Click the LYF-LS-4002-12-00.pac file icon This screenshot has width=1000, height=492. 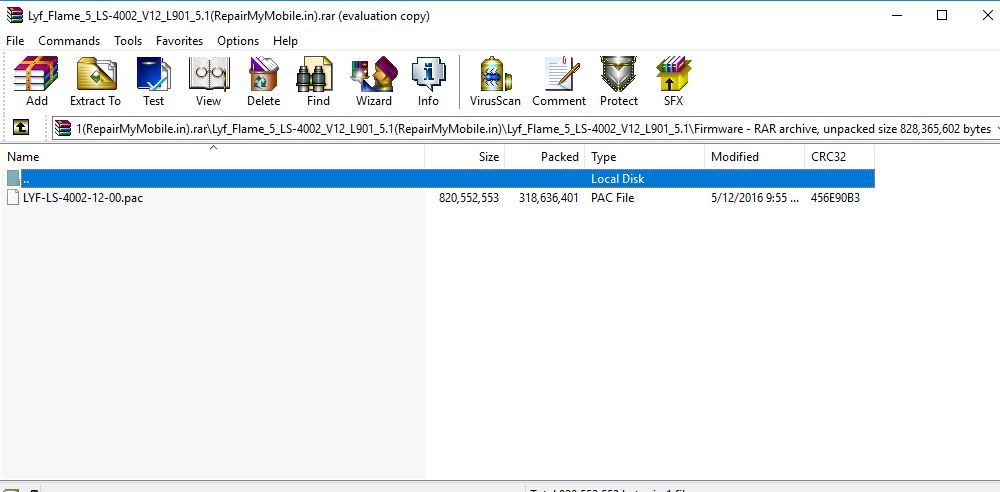click(13, 198)
